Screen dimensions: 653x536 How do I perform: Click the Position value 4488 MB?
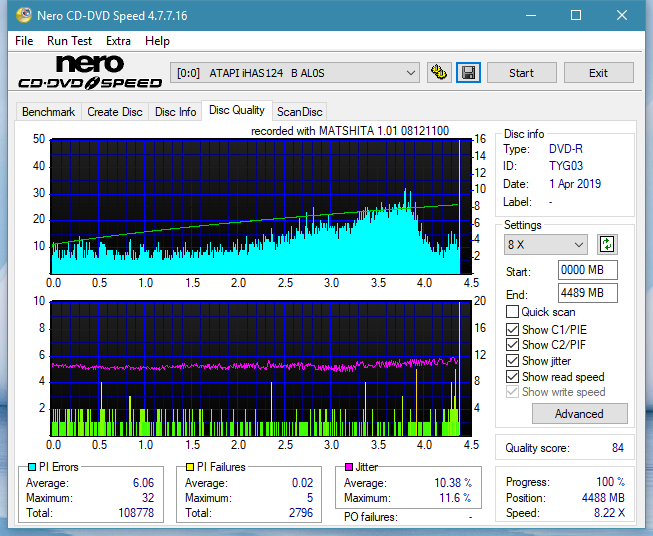pyautogui.click(x=603, y=497)
